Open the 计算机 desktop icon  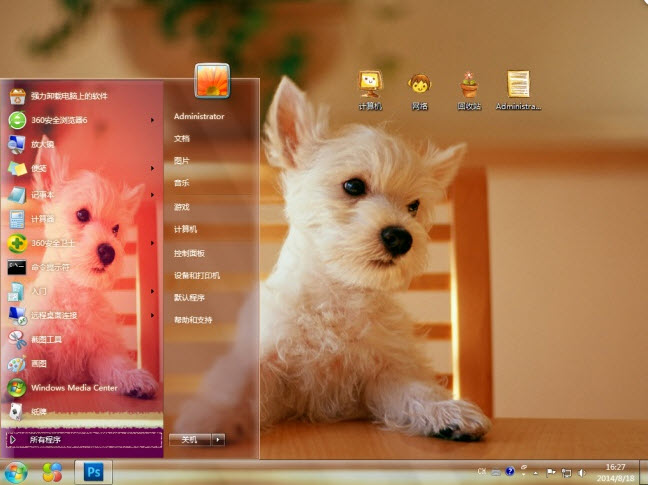tap(370, 86)
